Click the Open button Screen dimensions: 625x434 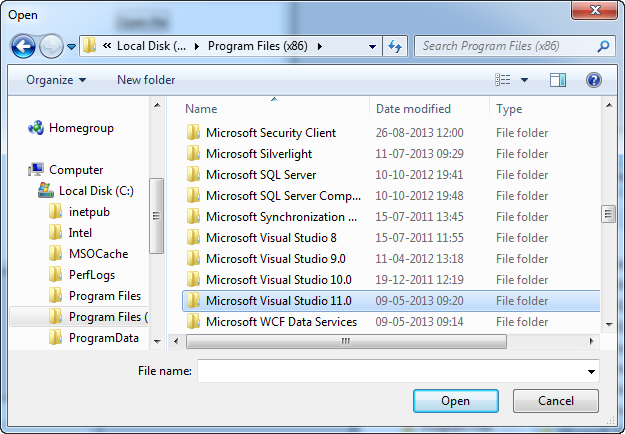455,401
